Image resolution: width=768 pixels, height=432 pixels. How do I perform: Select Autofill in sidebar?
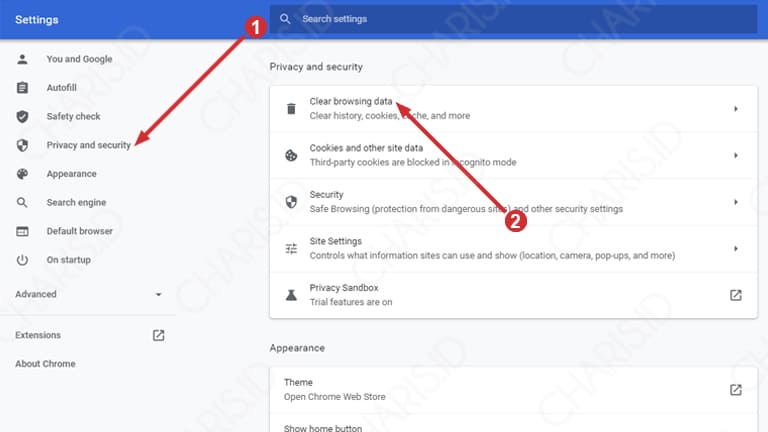tap(62, 88)
